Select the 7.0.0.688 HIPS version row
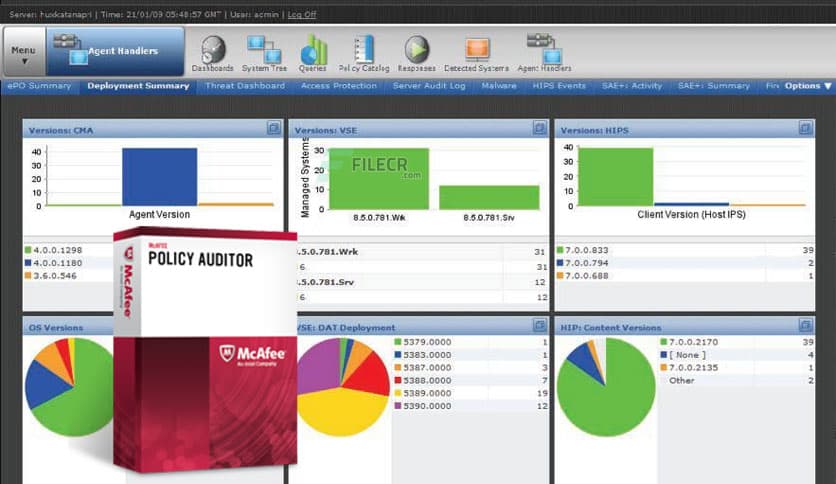 685,276
